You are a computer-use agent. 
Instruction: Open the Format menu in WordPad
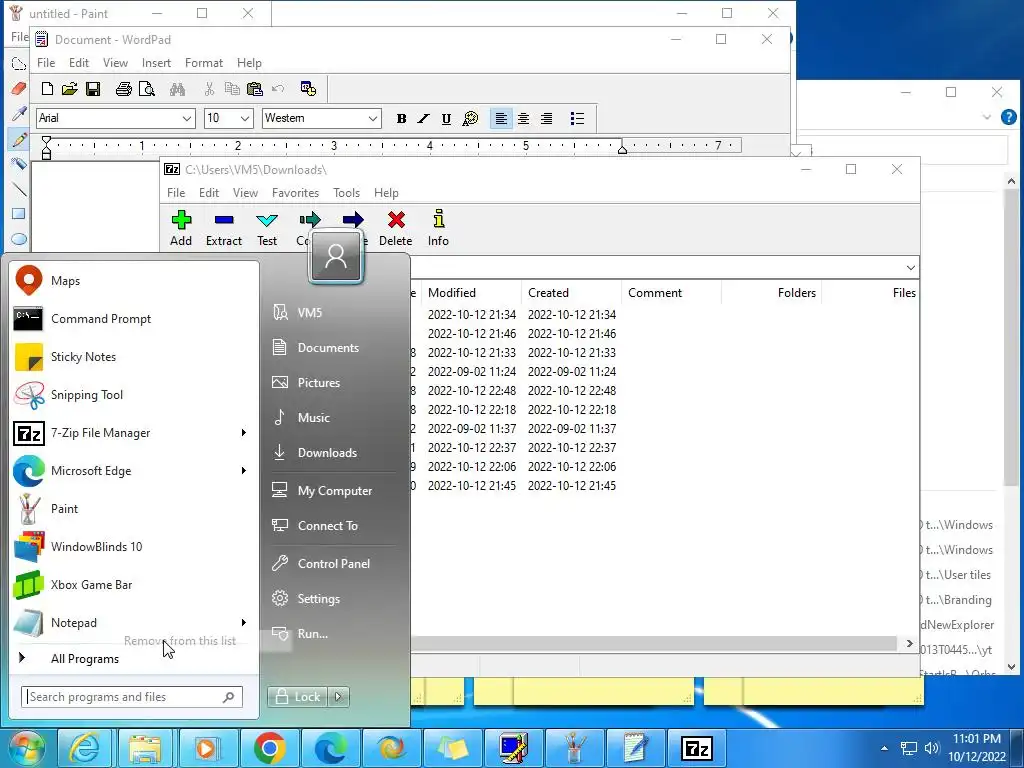(x=204, y=63)
